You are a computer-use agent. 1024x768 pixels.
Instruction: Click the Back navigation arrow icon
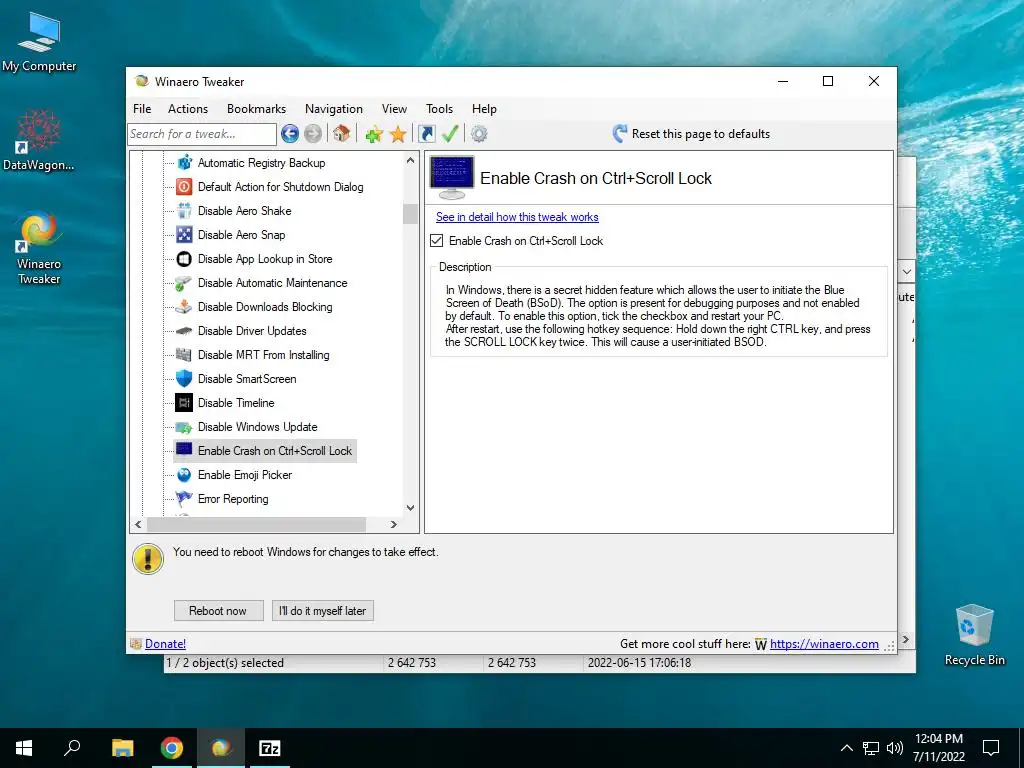290,134
